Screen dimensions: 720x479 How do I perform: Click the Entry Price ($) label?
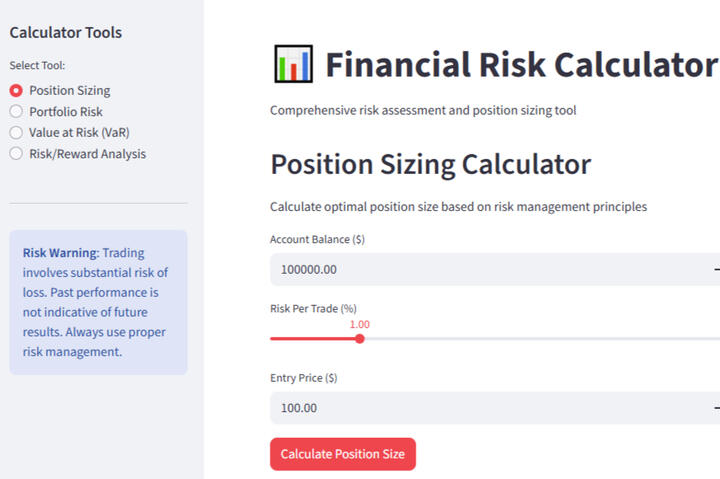click(303, 378)
